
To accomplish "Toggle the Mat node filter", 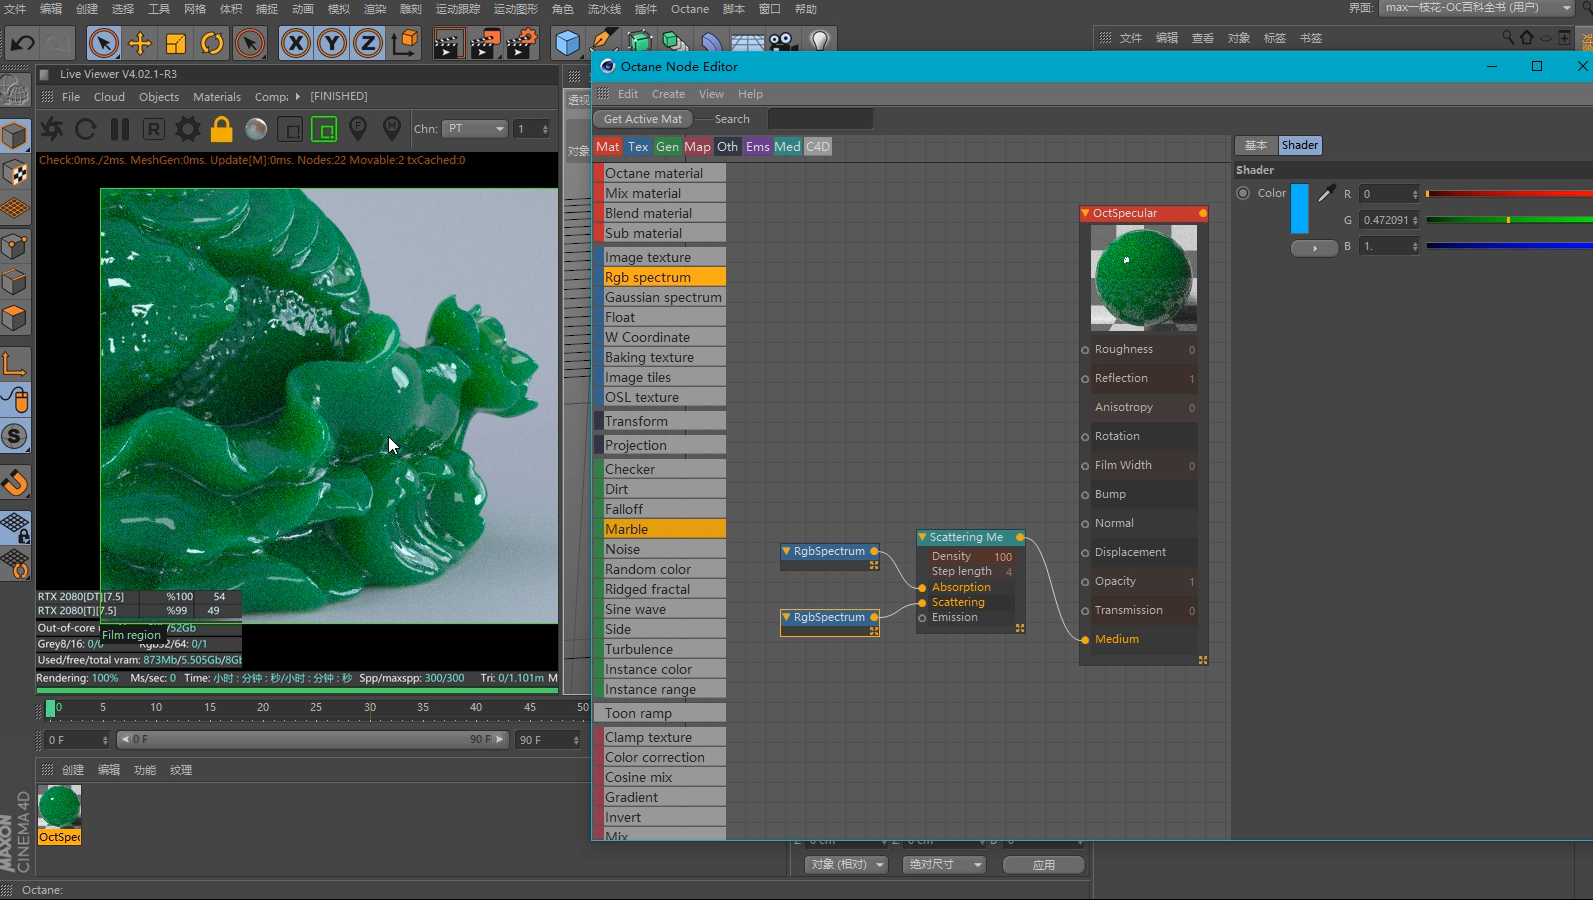I will click(x=608, y=146).
